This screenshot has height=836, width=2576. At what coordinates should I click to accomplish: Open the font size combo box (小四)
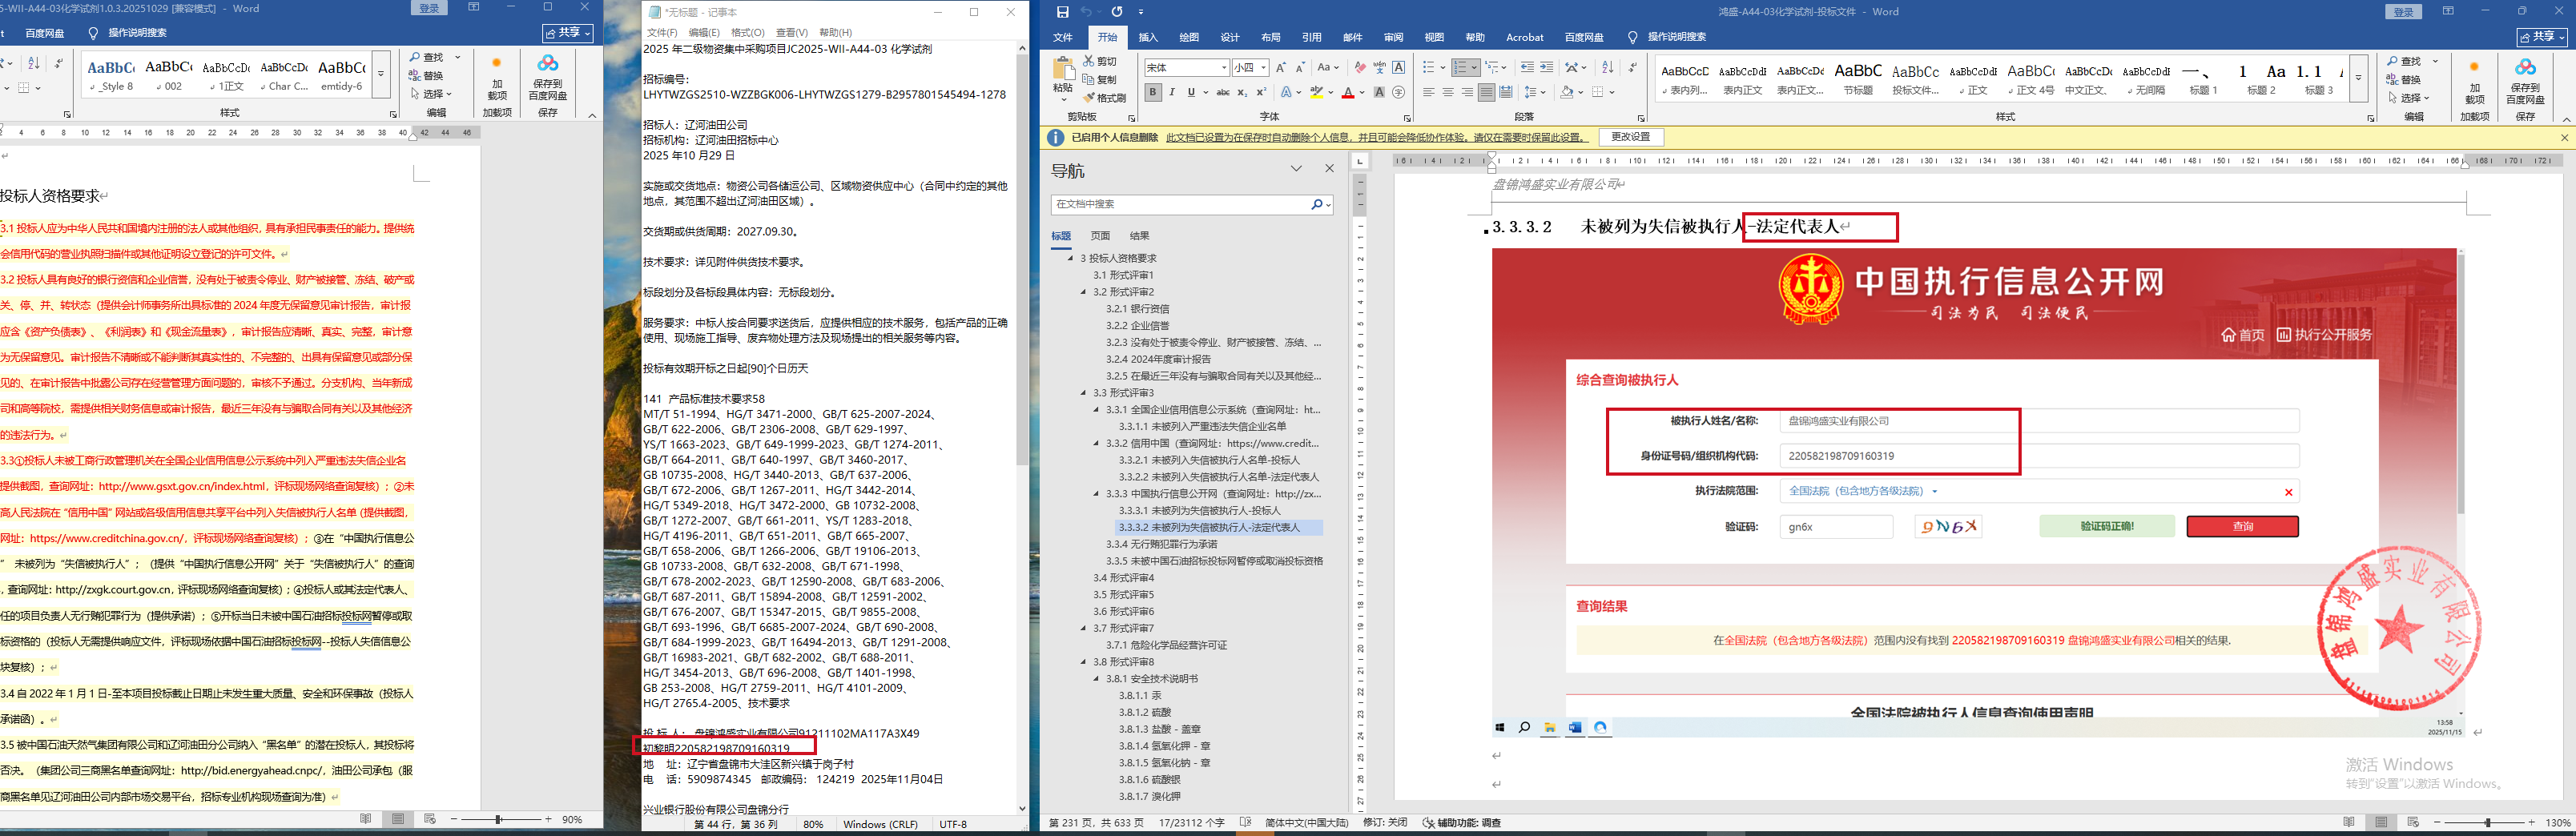(x=1250, y=67)
